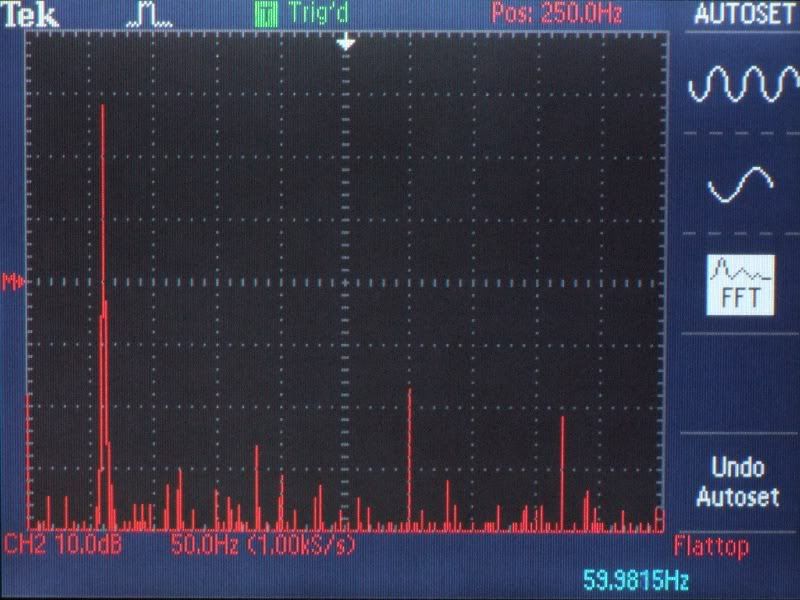Click the Trig'd status text

[x=318, y=13]
